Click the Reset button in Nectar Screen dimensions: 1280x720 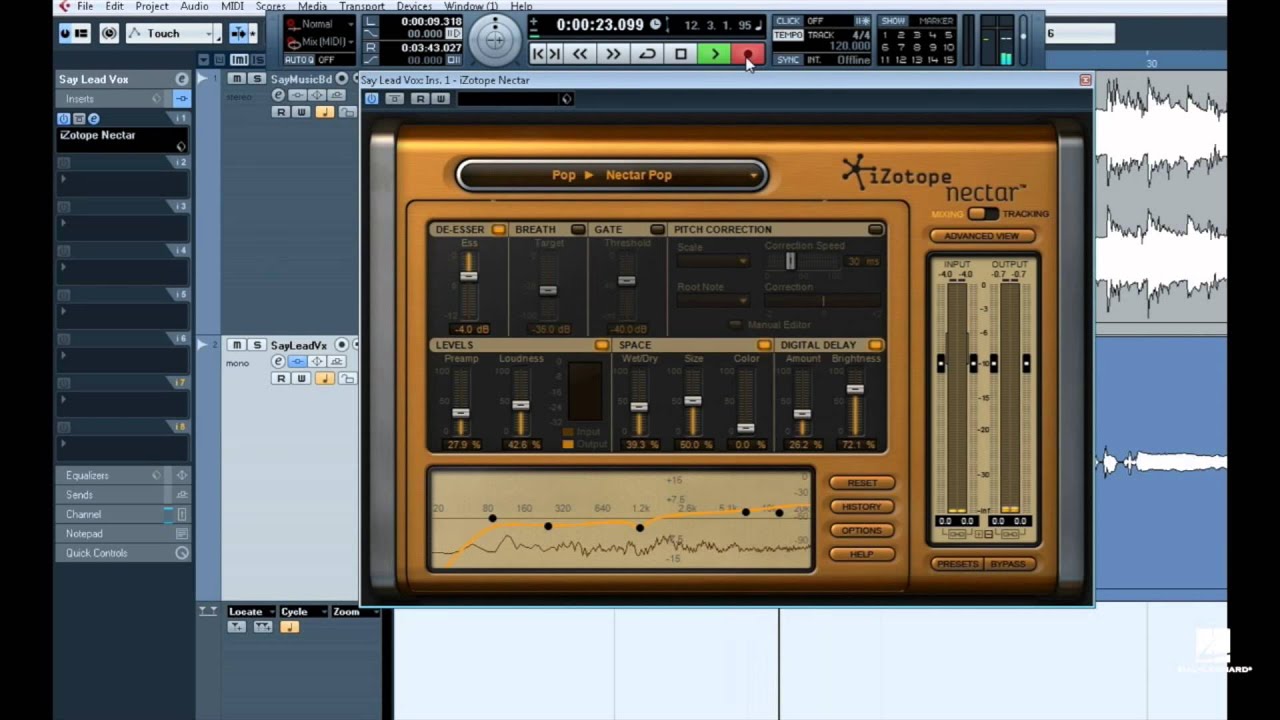pyautogui.click(x=862, y=483)
